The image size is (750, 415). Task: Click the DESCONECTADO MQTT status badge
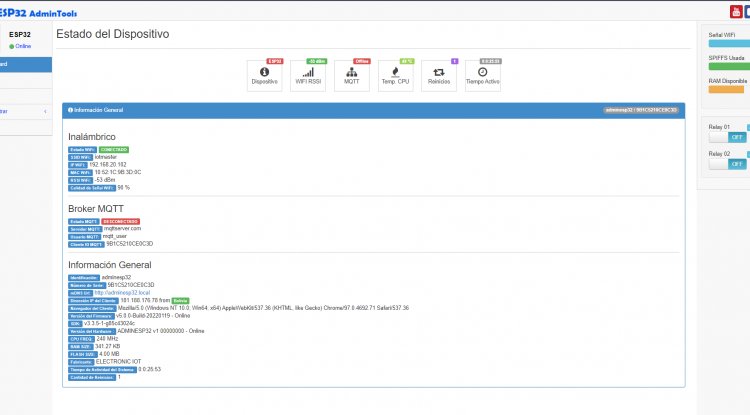coord(120,220)
